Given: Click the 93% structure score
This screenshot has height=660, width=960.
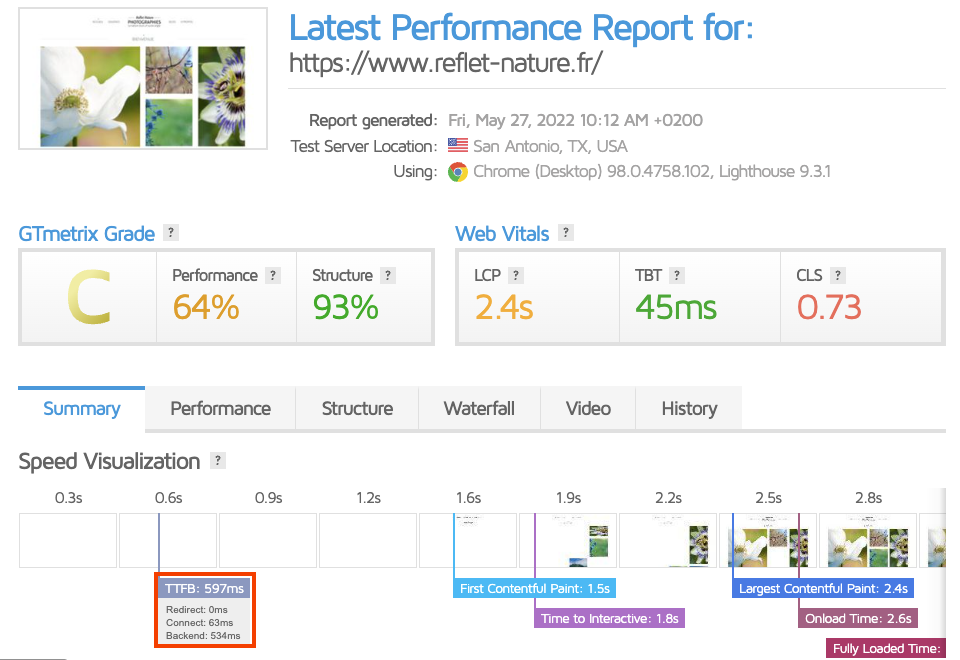Looking at the screenshot, I should pyautogui.click(x=345, y=307).
